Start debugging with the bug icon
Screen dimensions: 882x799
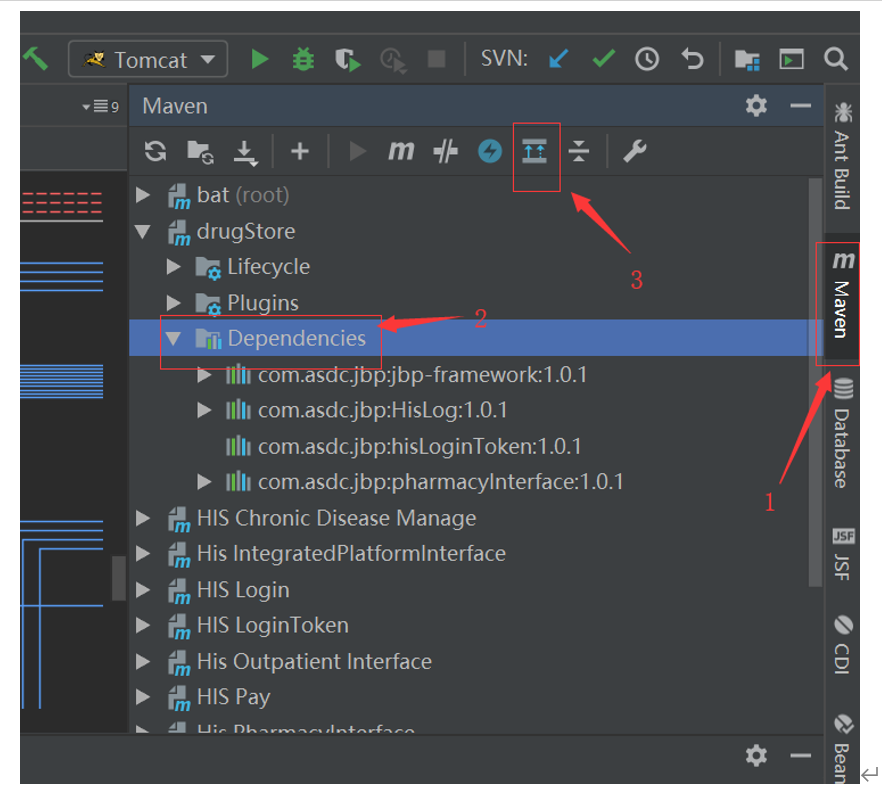coord(303,59)
